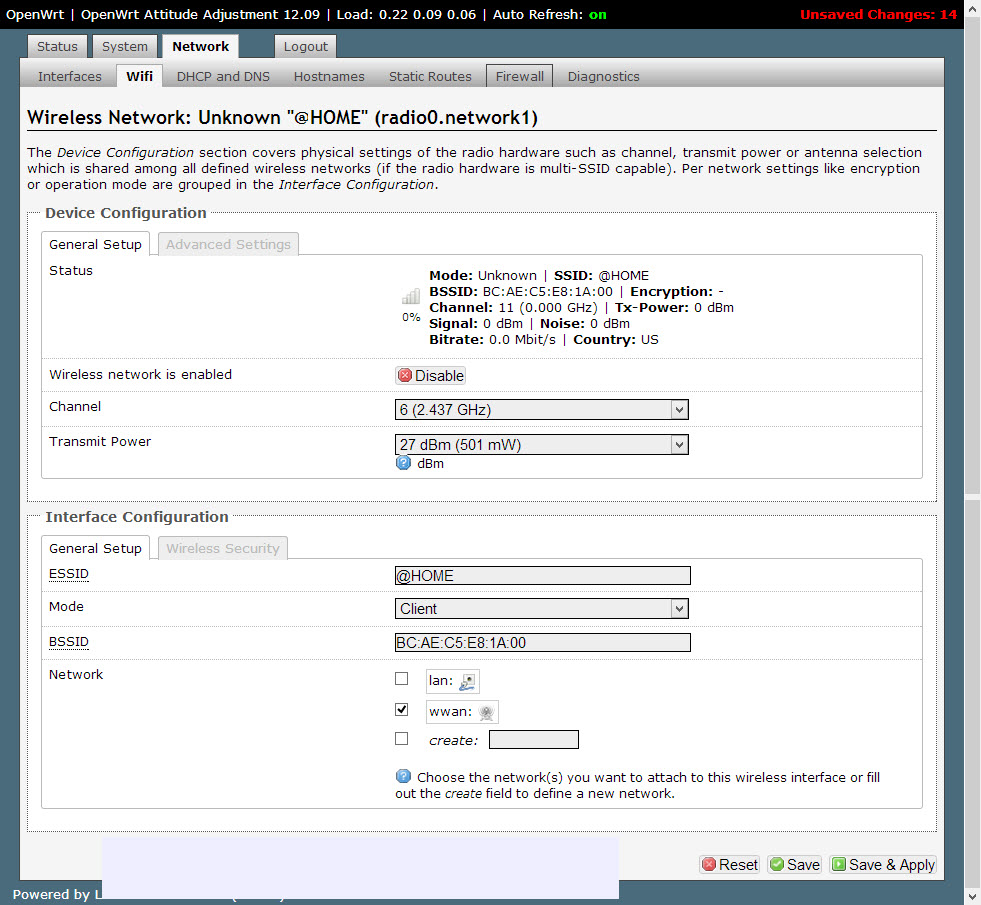Screen dimensions: 981x905
Task: Switch to Device Advanced Settings tab
Action: coord(228,245)
